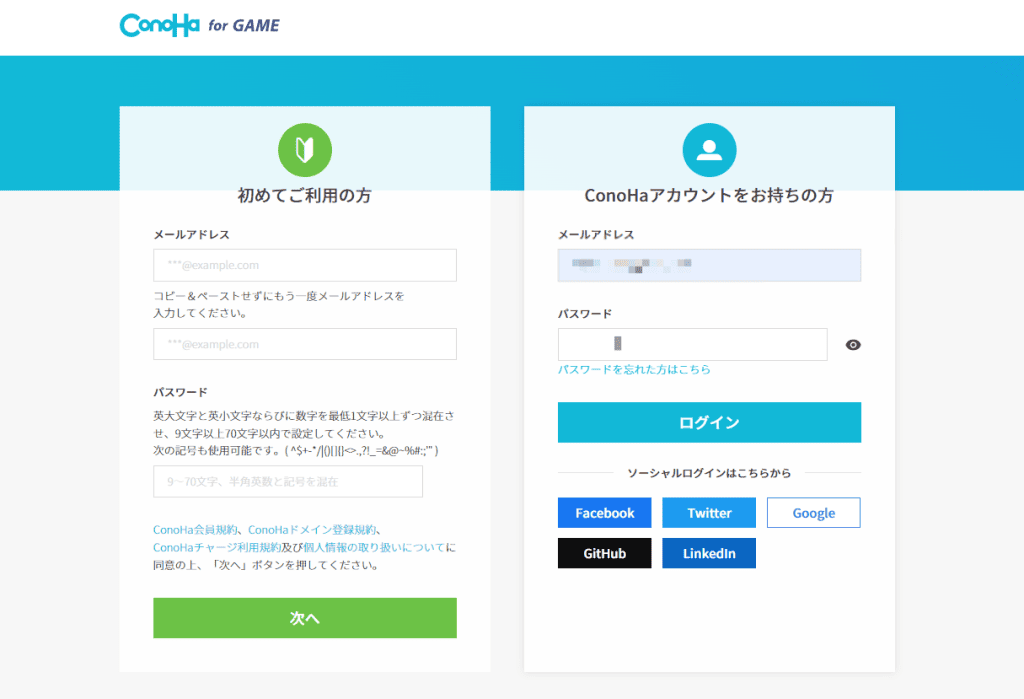This screenshot has width=1024, height=699.
Task: Log in with Google
Action: (x=814, y=513)
